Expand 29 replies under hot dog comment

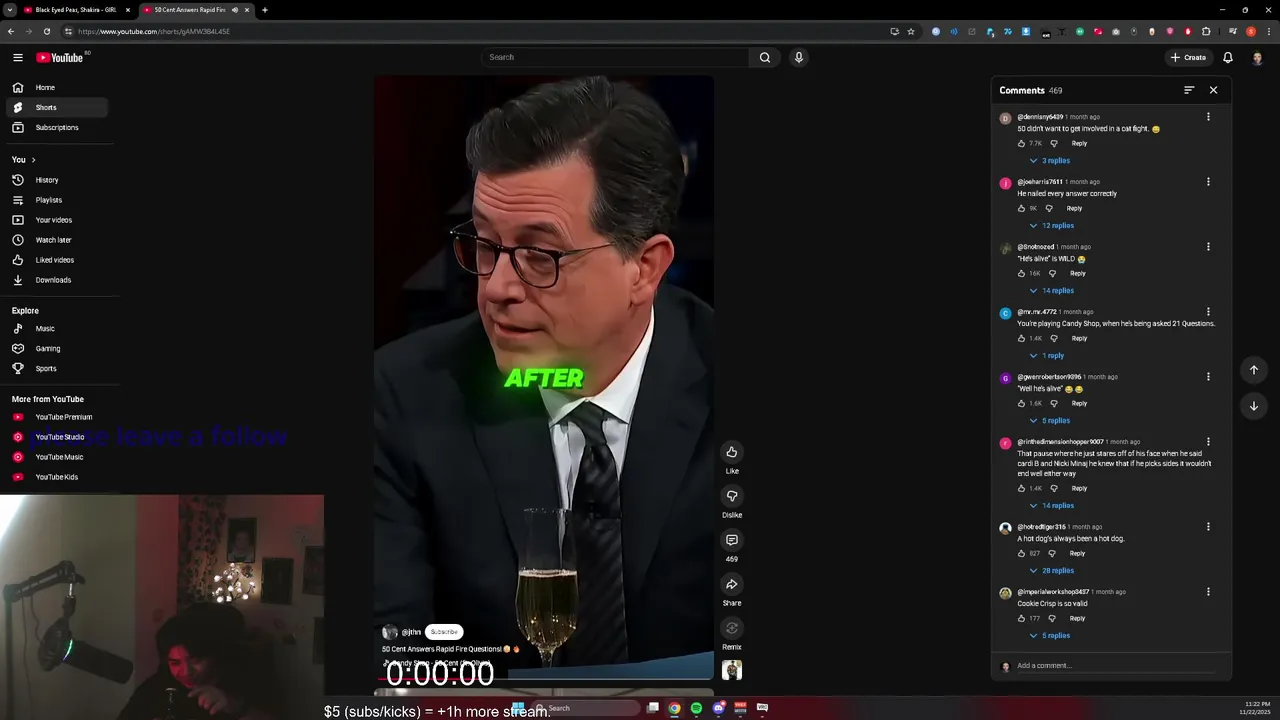point(1052,570)
